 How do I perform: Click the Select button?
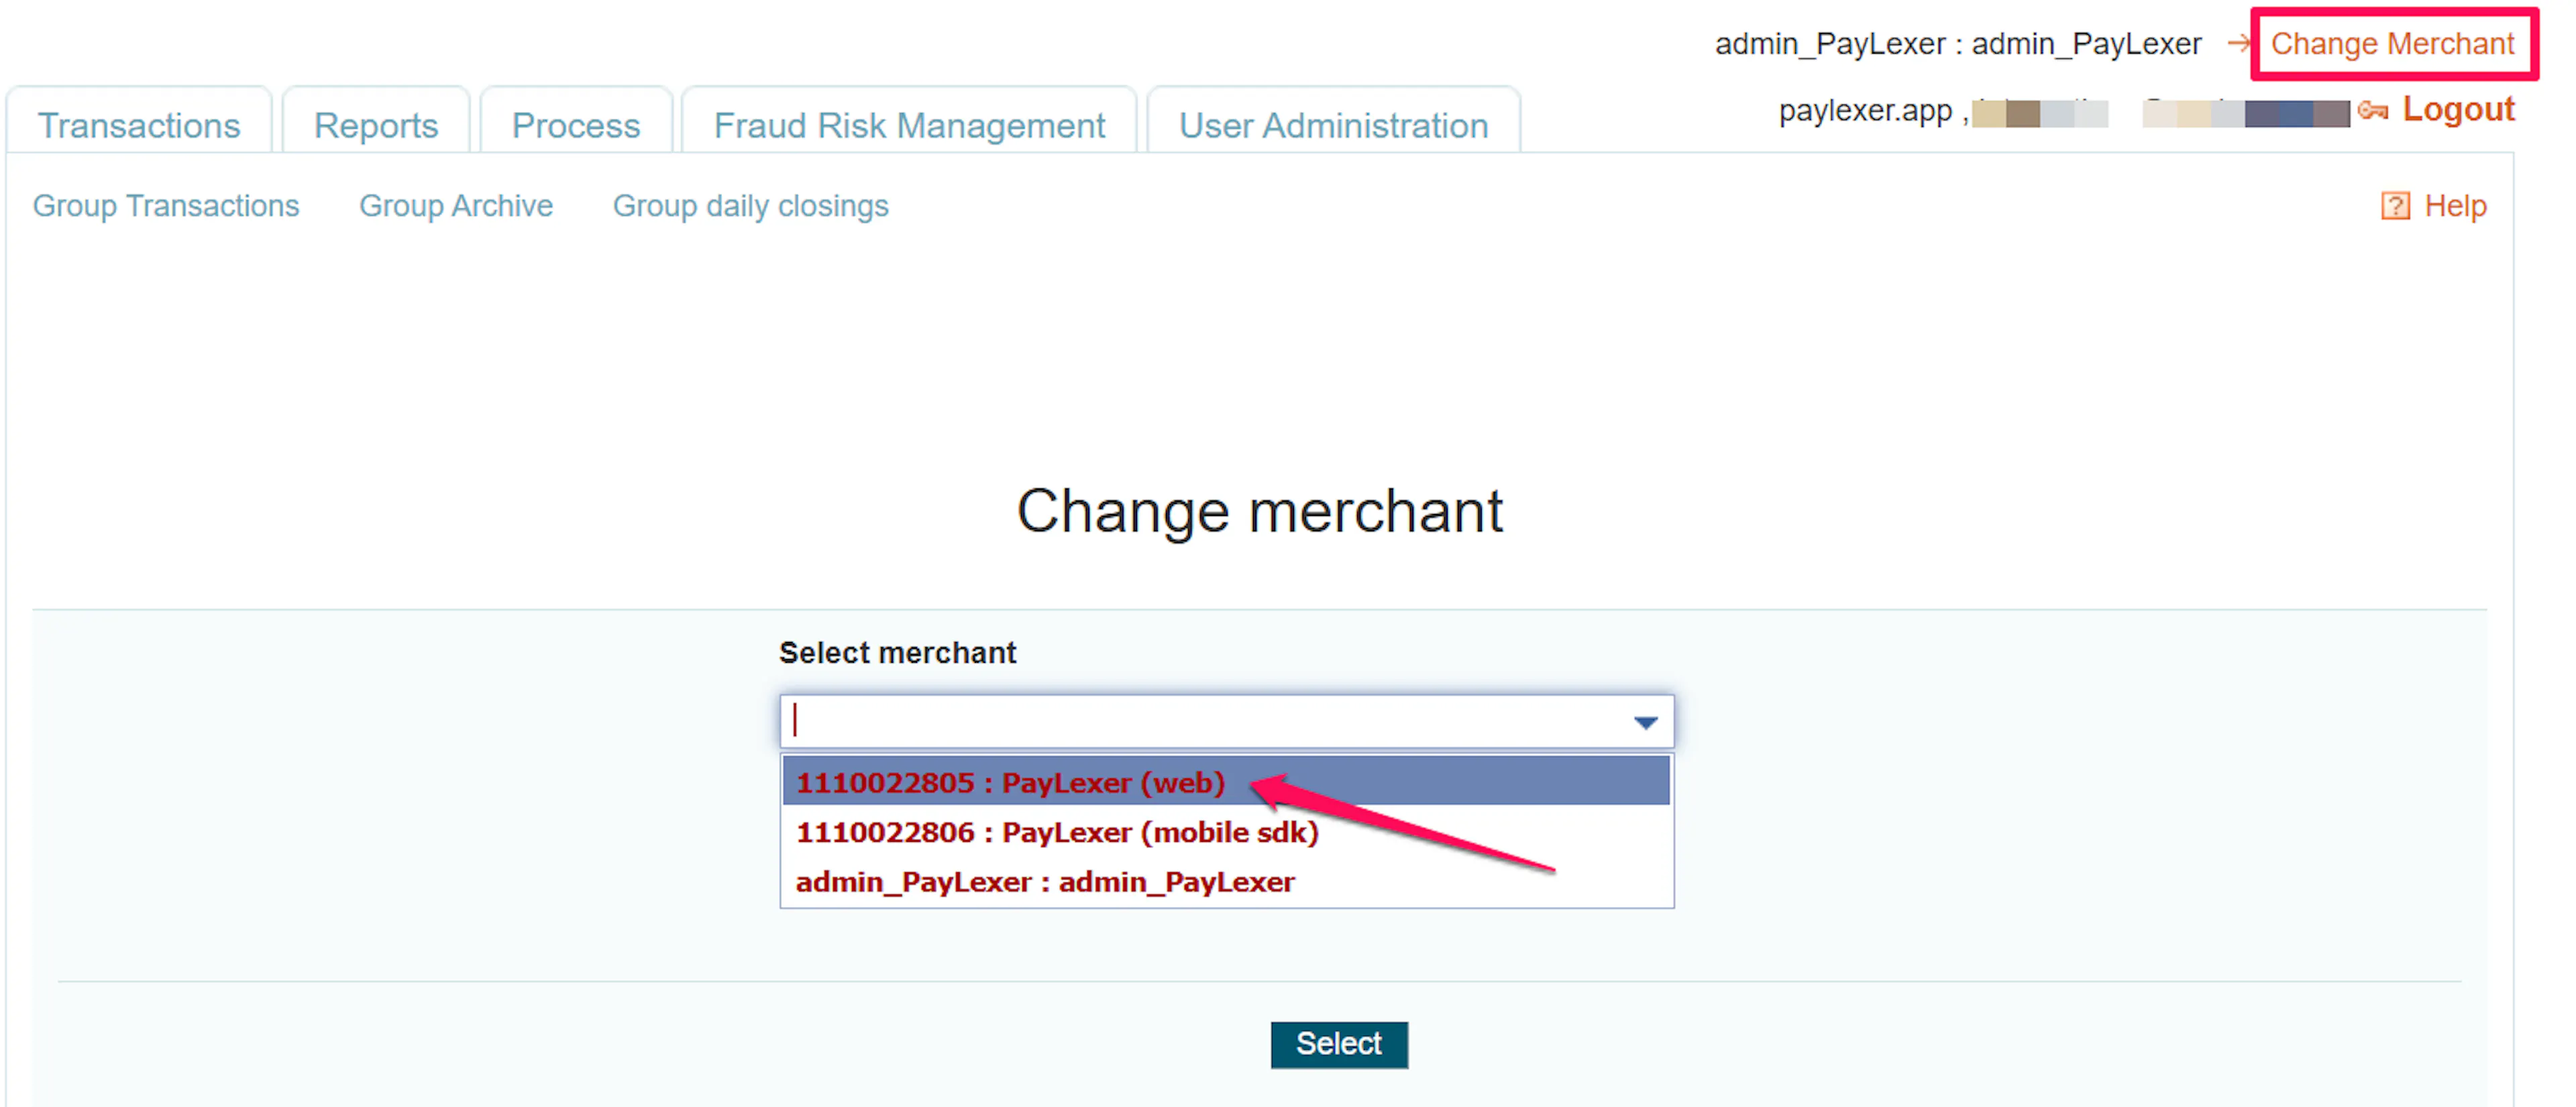[x=1339, y=1044]
